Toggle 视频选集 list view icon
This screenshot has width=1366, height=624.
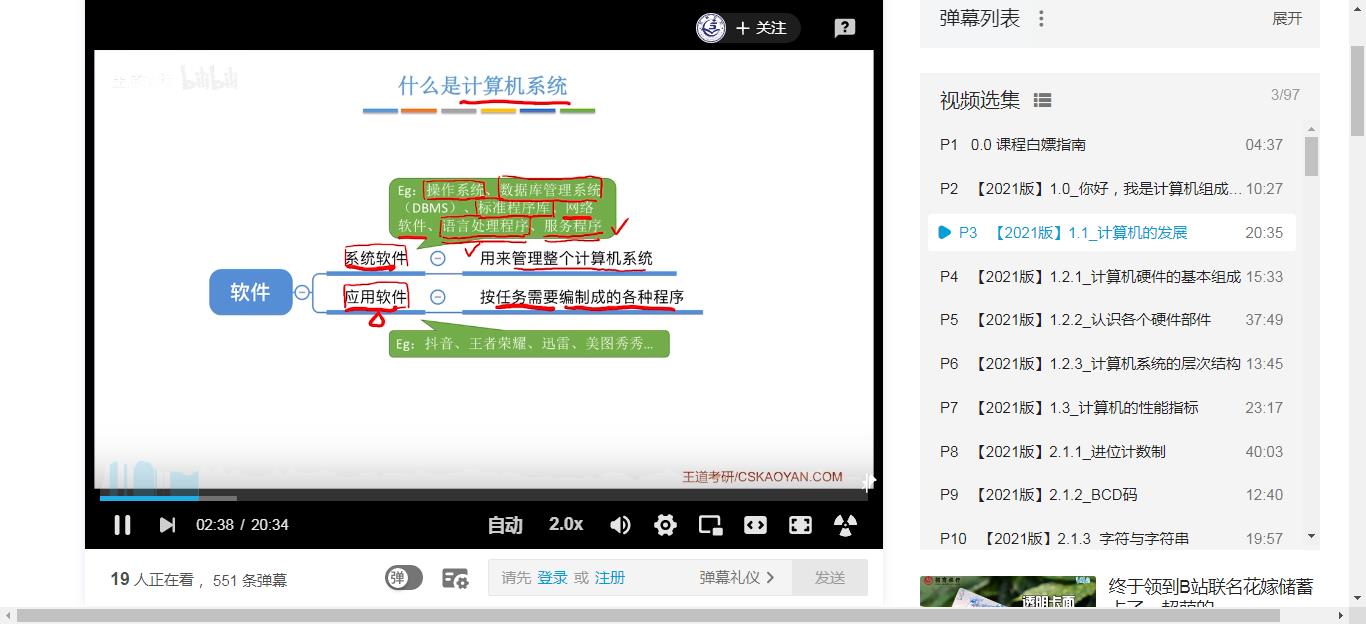tap(1042, 100)
